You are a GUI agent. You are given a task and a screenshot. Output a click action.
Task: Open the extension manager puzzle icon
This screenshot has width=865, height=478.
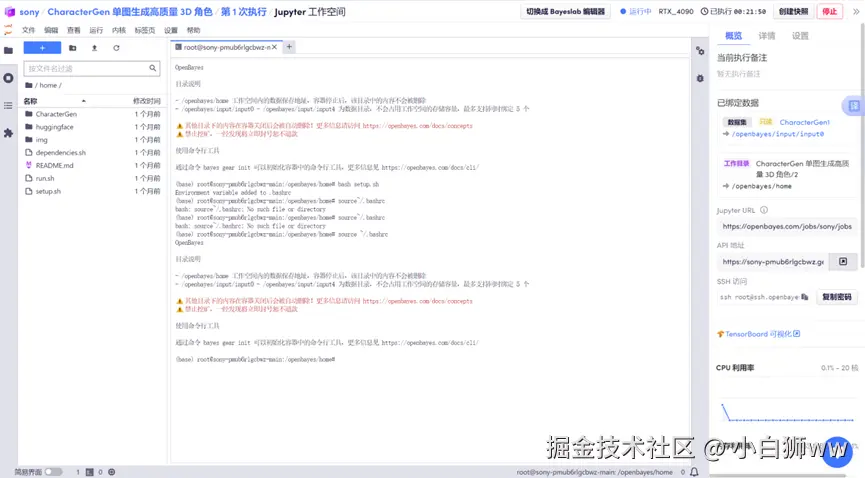[8, 133]
